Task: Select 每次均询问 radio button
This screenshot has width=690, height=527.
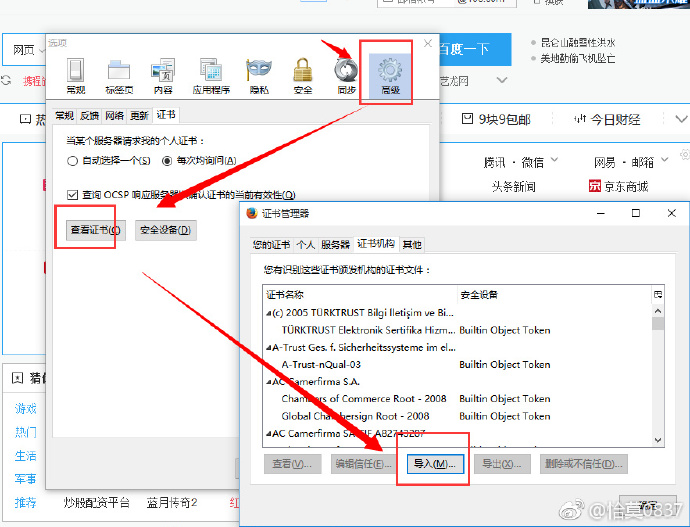Action: click(167, 161)
